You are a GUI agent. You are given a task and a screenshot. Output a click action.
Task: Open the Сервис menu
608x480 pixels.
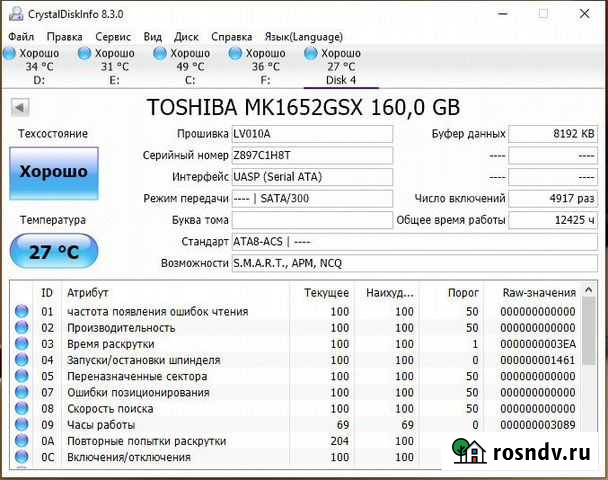point(113,37)
